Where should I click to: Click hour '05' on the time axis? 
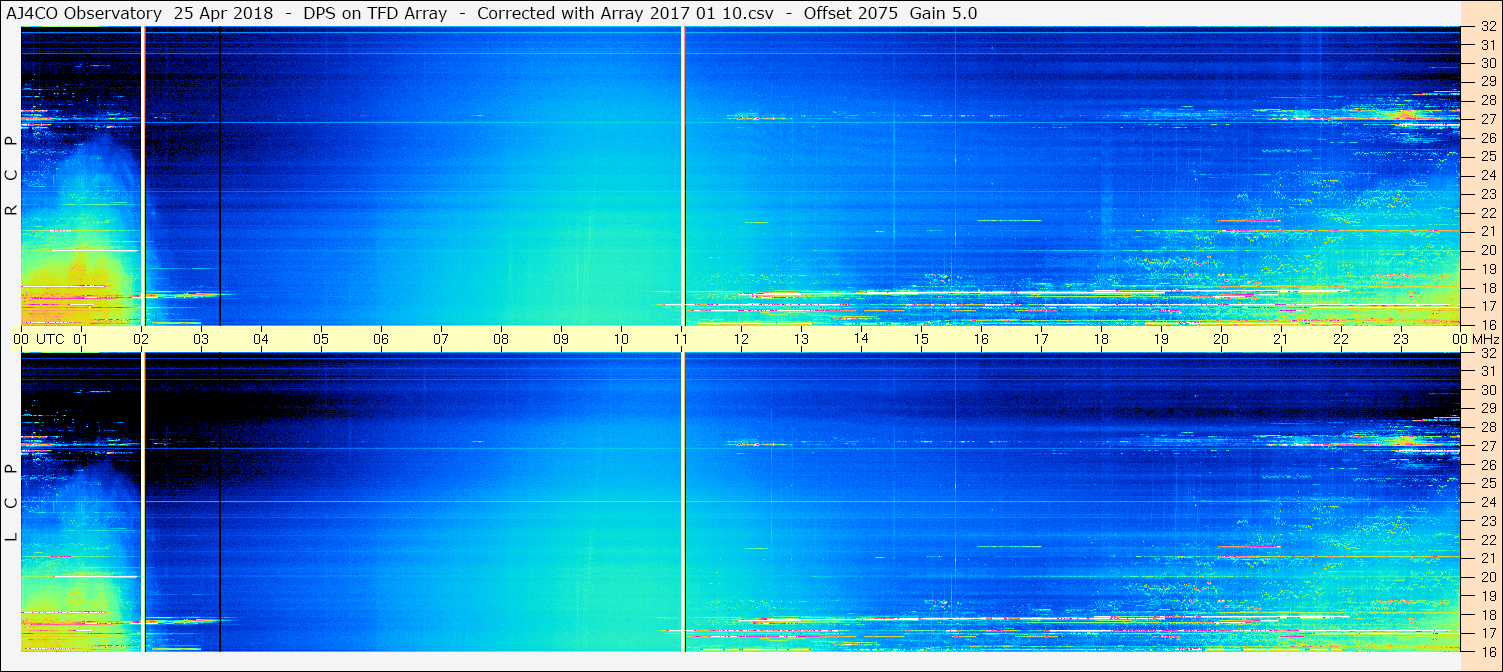(321, 339)
